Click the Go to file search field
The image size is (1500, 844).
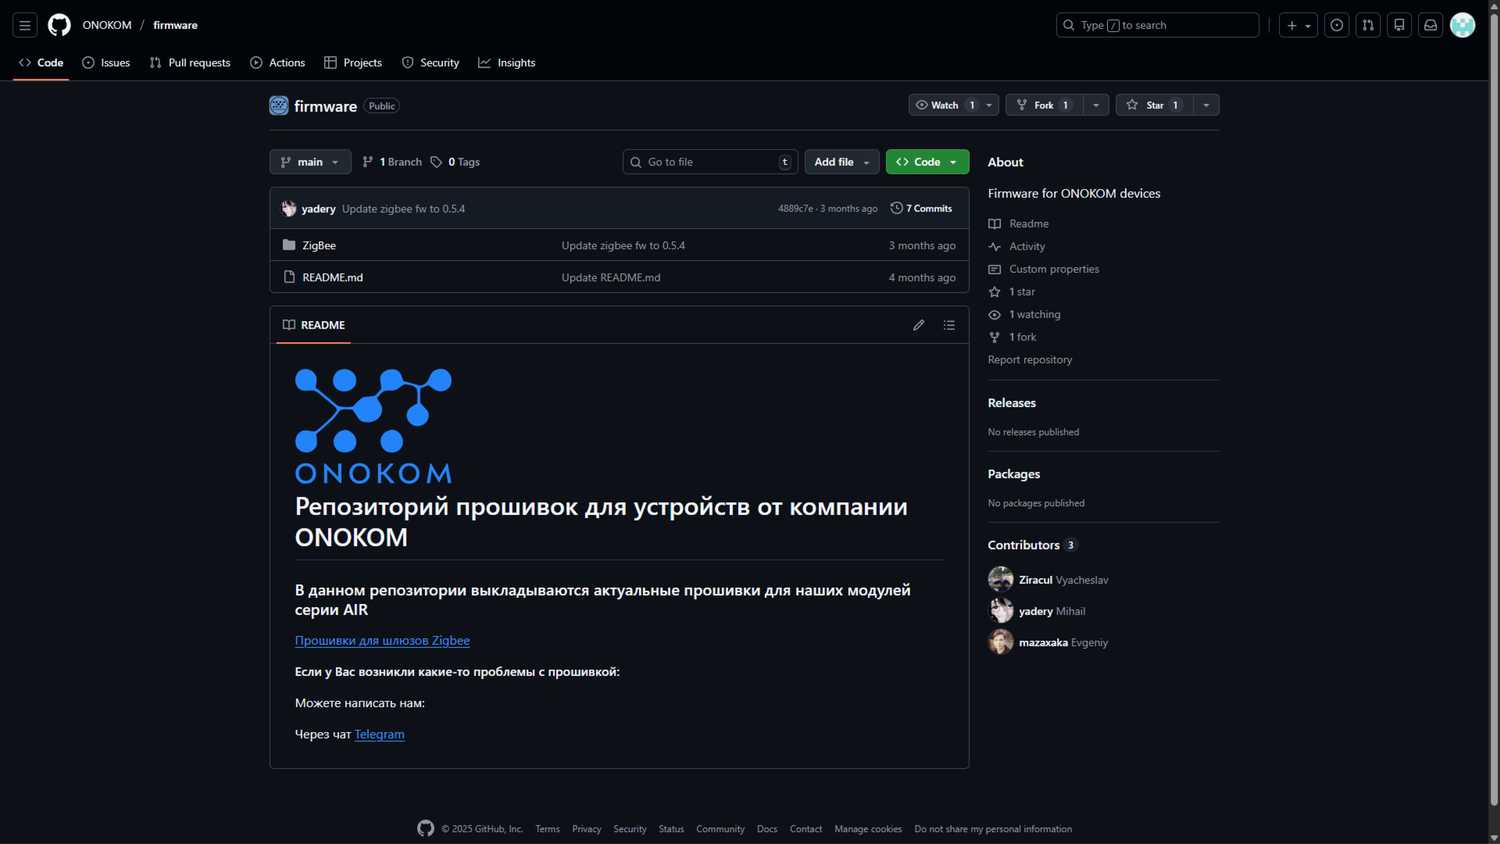click(x=709, y=162)
